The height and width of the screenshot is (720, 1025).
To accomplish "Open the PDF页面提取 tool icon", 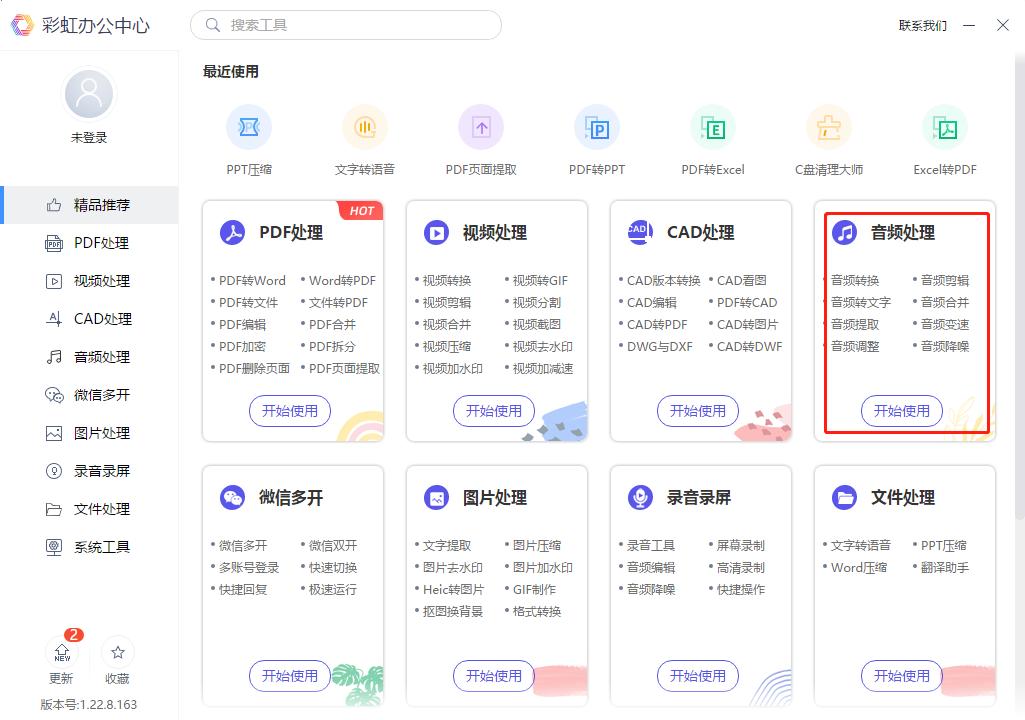I will [x=481, y=127].
